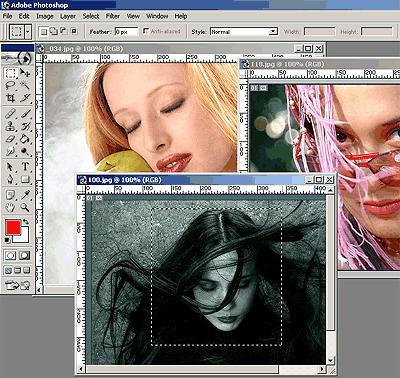
Task: Open Adobe Online from toolbox top graphic
Action: 17,58
